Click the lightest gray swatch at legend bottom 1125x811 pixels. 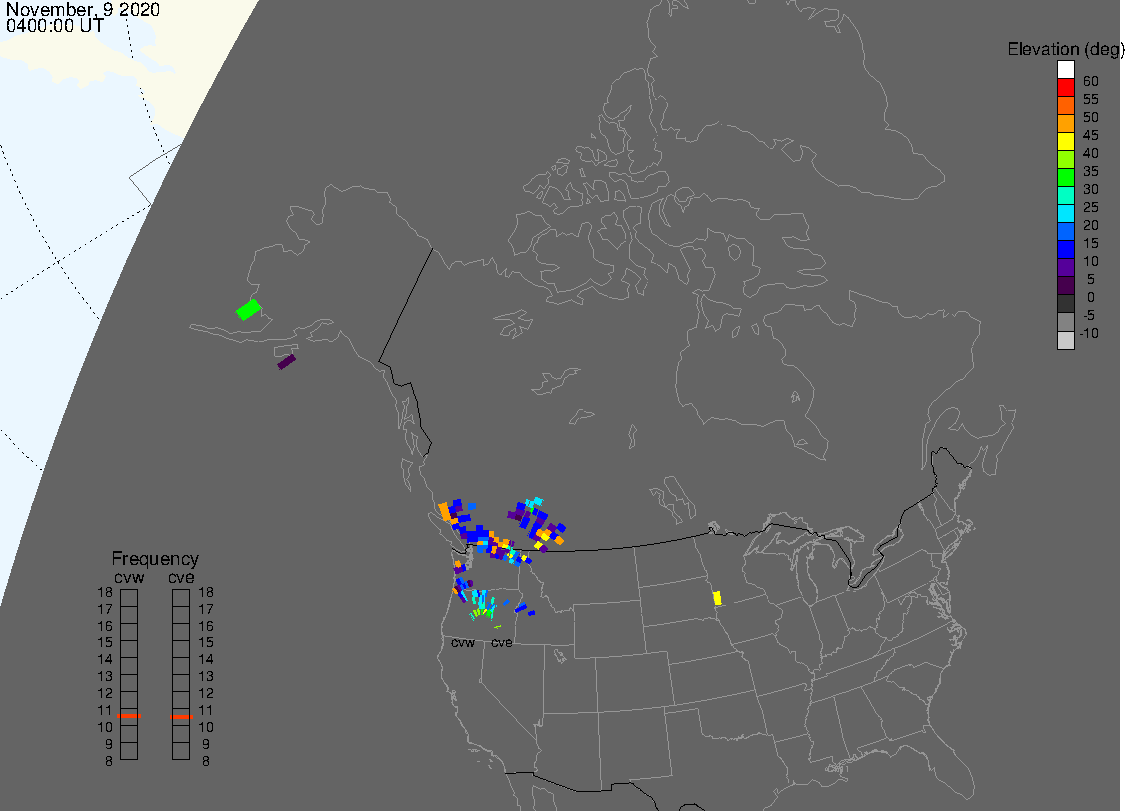click(x=1065, y=340)
